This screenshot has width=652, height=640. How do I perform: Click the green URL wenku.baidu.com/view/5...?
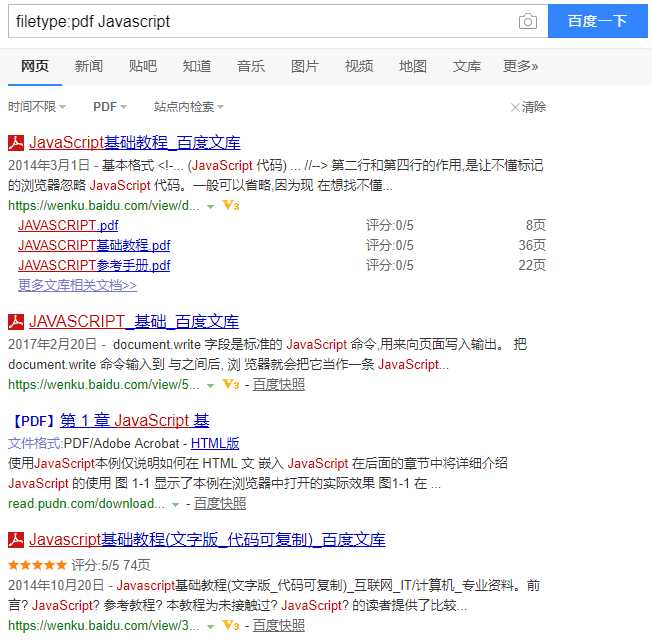pyautogui.click(x=104, y=385)
